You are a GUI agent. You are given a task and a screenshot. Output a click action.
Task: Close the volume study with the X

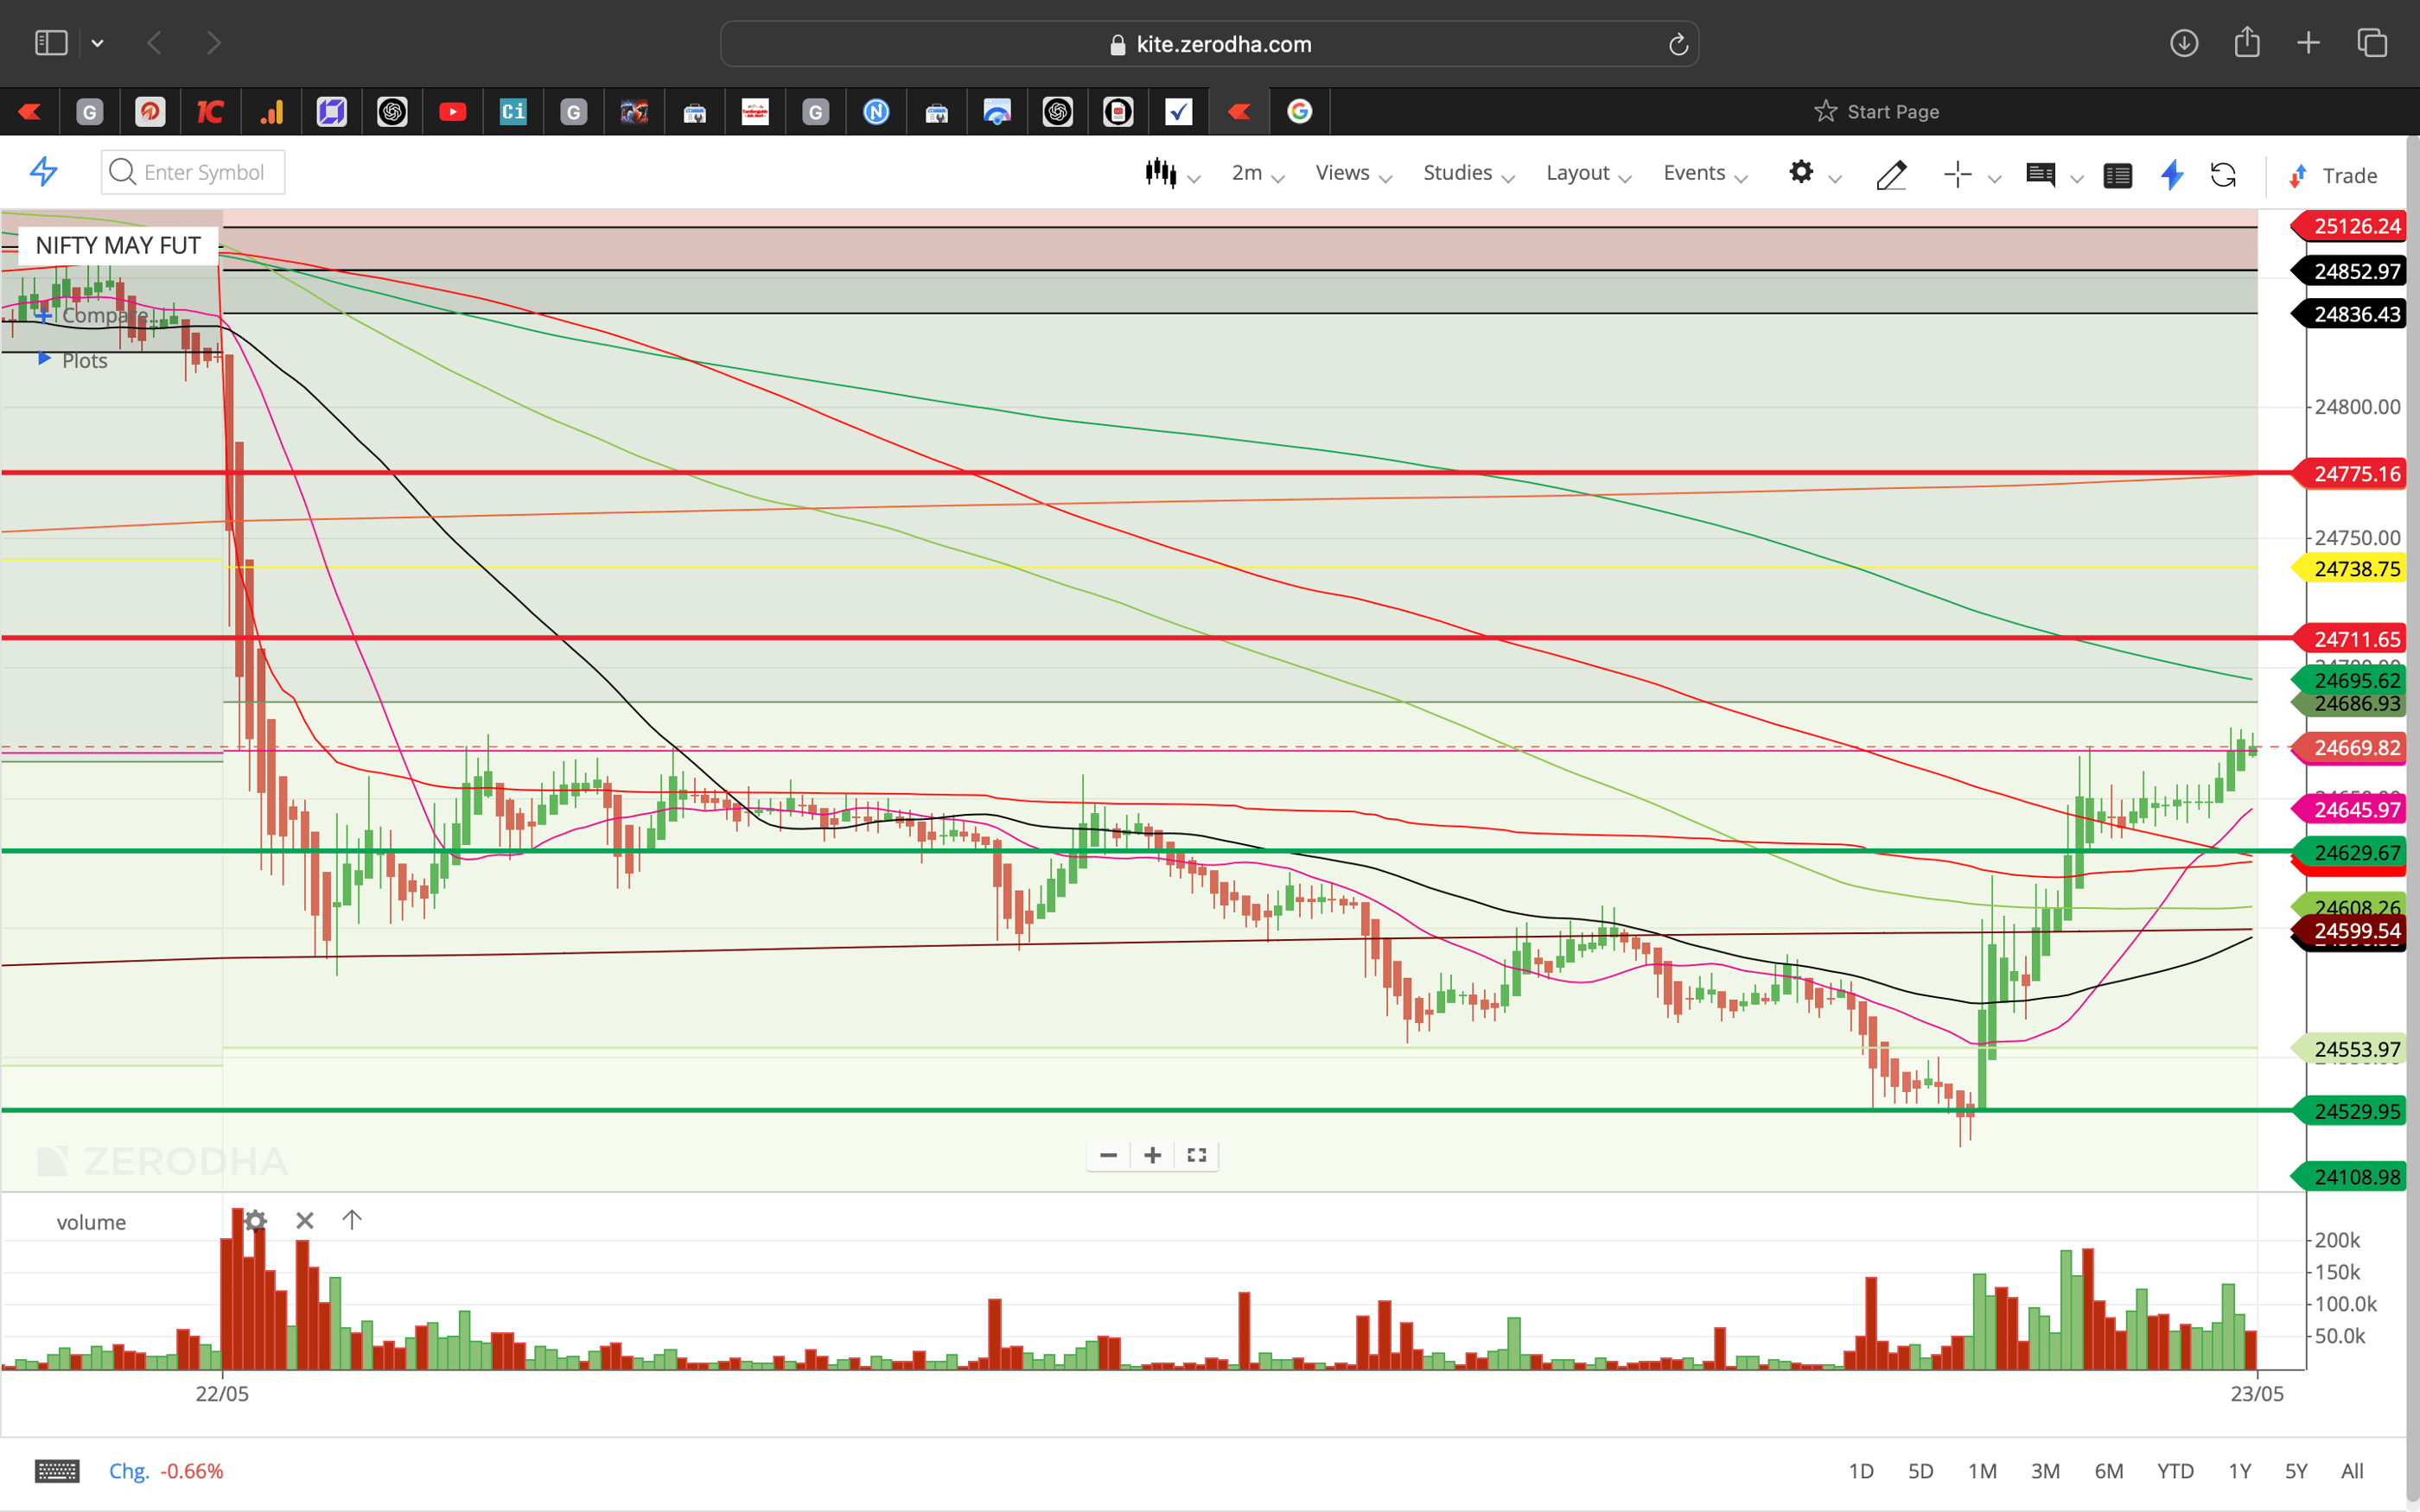(x=305, y=1221)
